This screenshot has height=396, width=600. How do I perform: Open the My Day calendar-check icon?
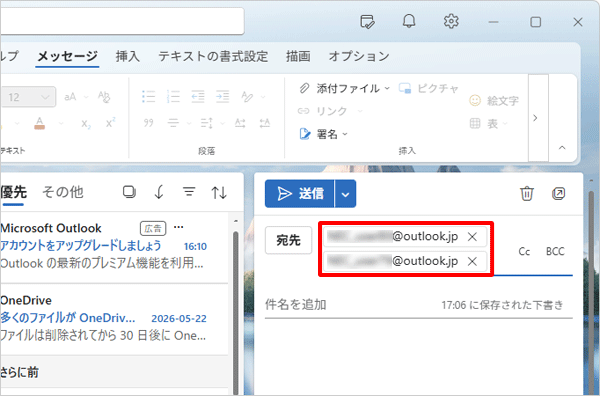pyautogui.click(x=367, y=21)
